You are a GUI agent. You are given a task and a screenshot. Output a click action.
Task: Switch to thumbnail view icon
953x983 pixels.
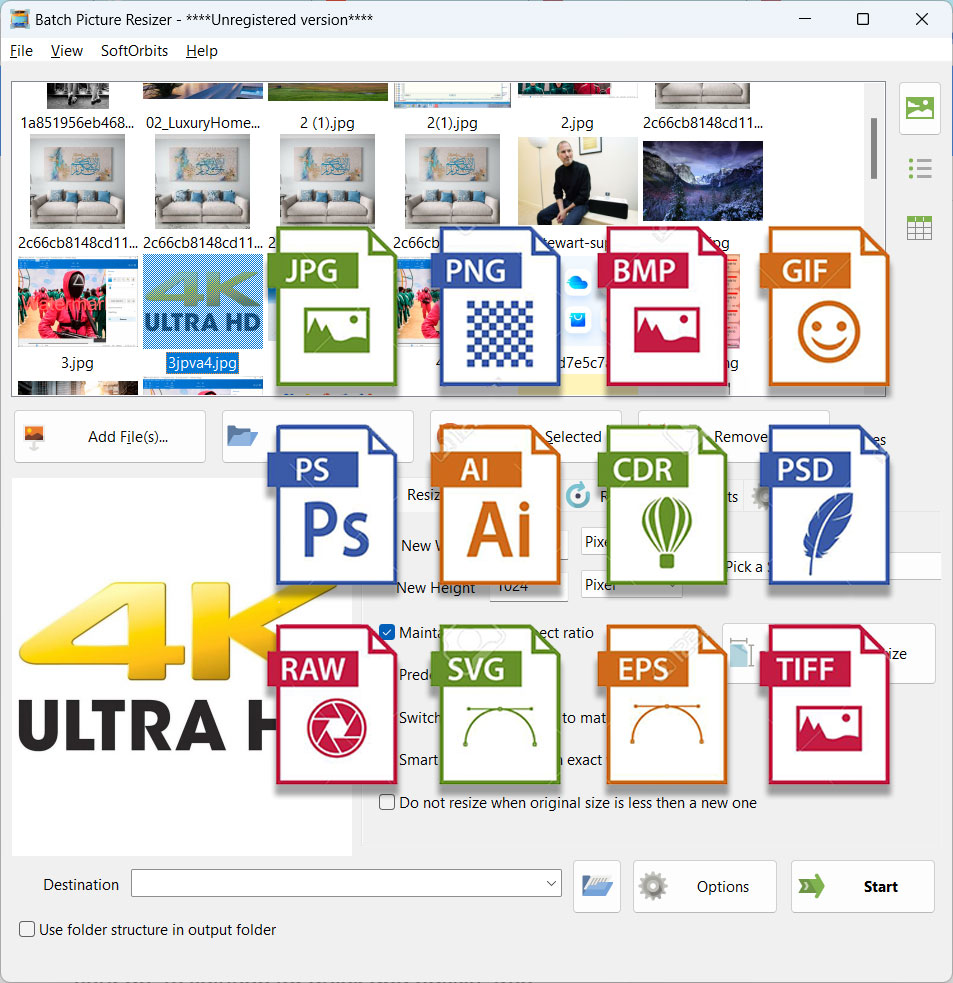click(x=919, y=108)
